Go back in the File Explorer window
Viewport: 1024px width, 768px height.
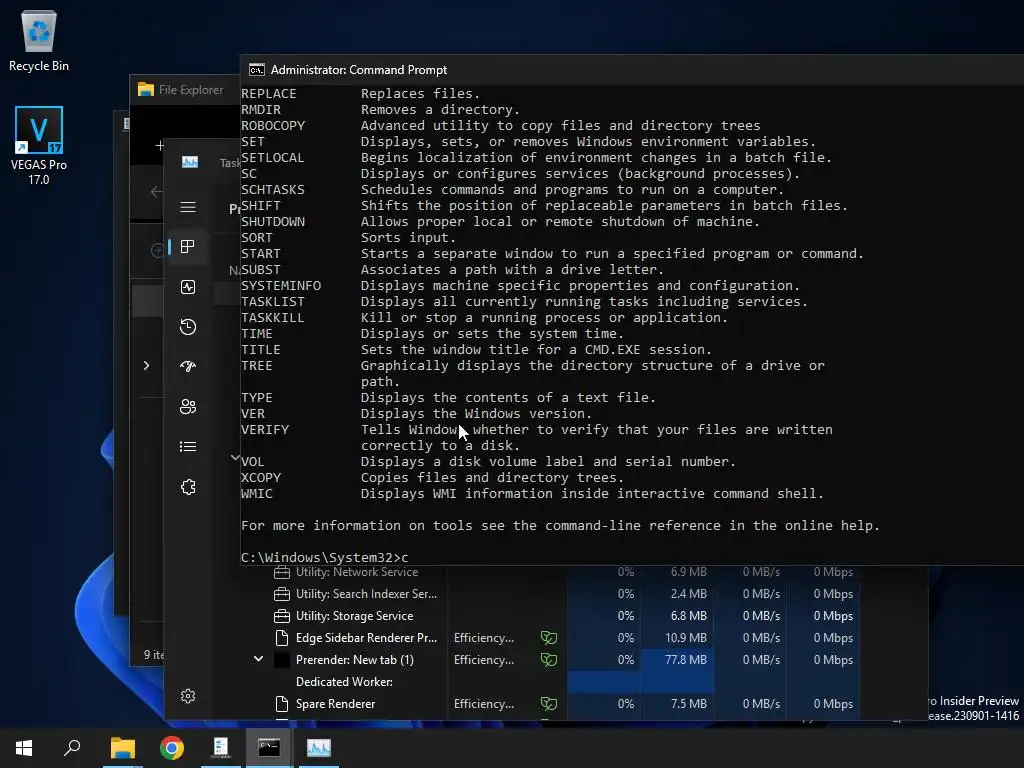(x=156, y=191)
